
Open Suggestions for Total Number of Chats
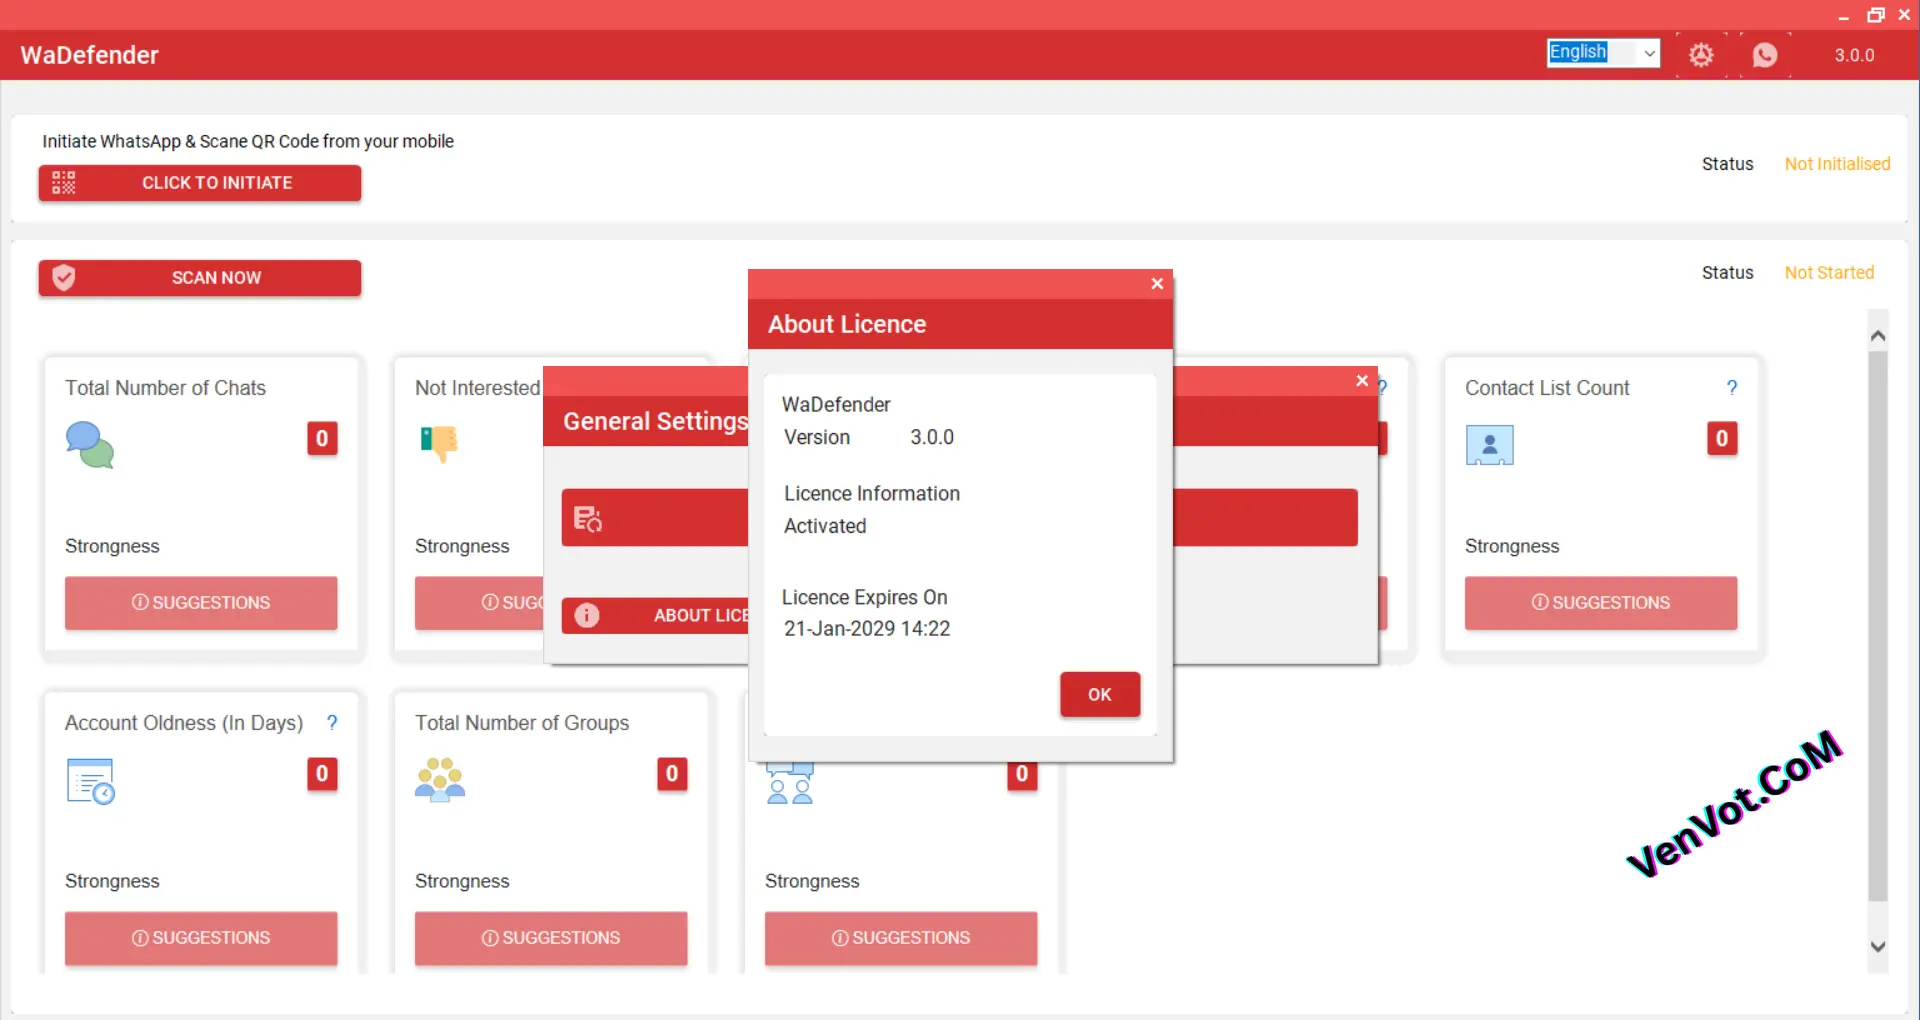coord(200,602)
